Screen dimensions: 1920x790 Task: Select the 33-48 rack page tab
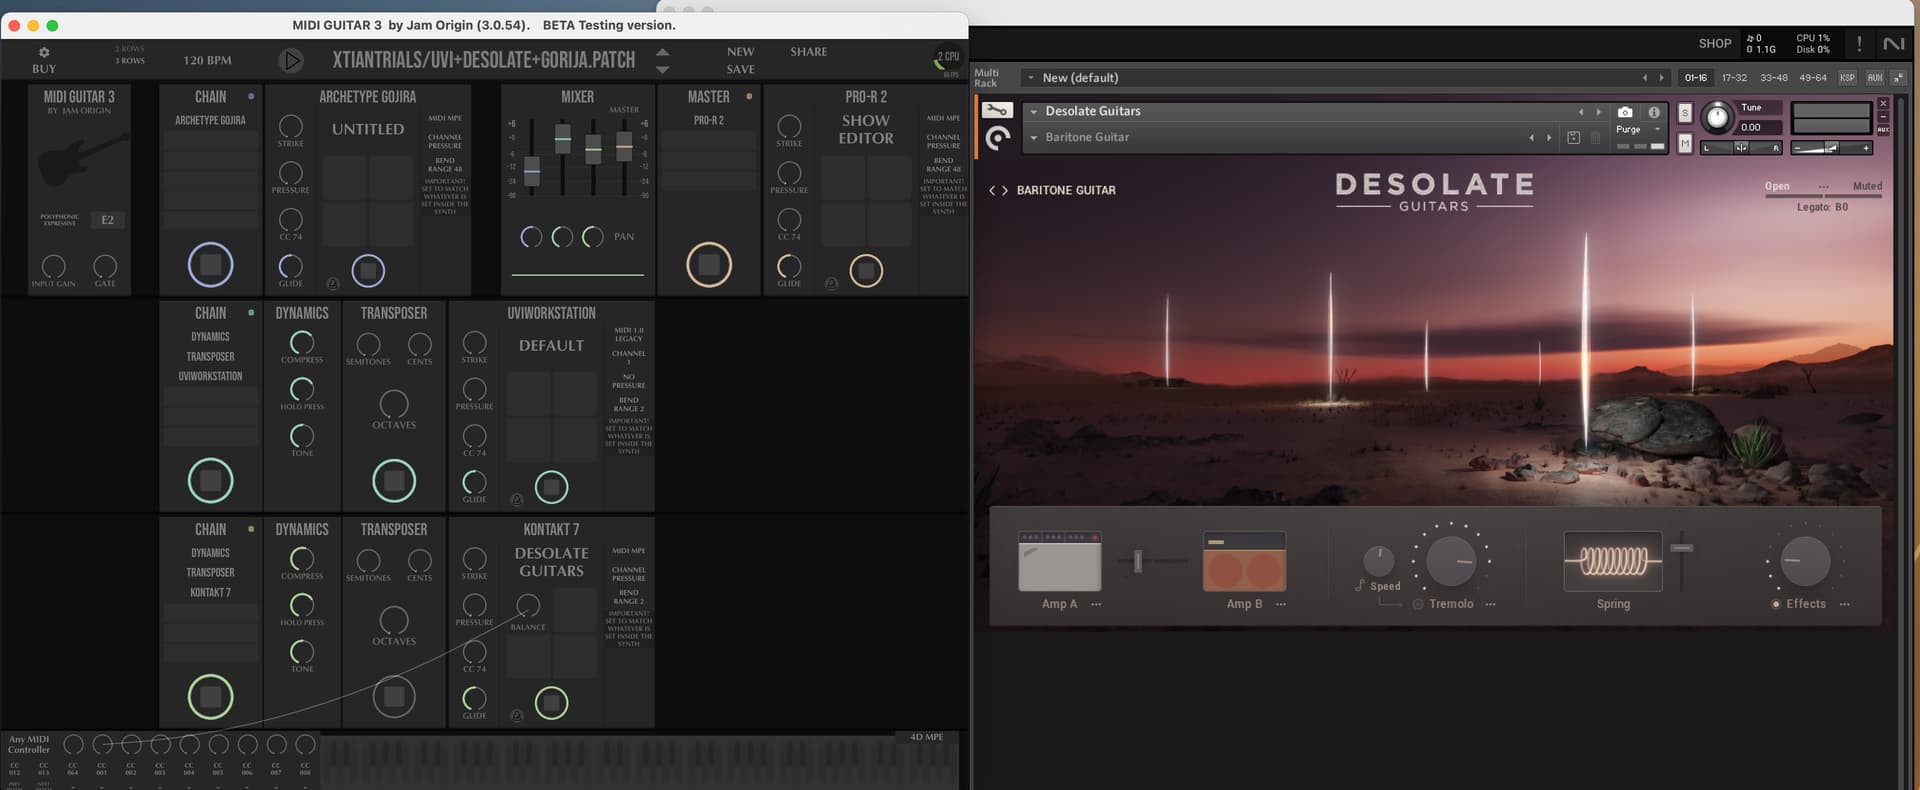click(1774, 77)
